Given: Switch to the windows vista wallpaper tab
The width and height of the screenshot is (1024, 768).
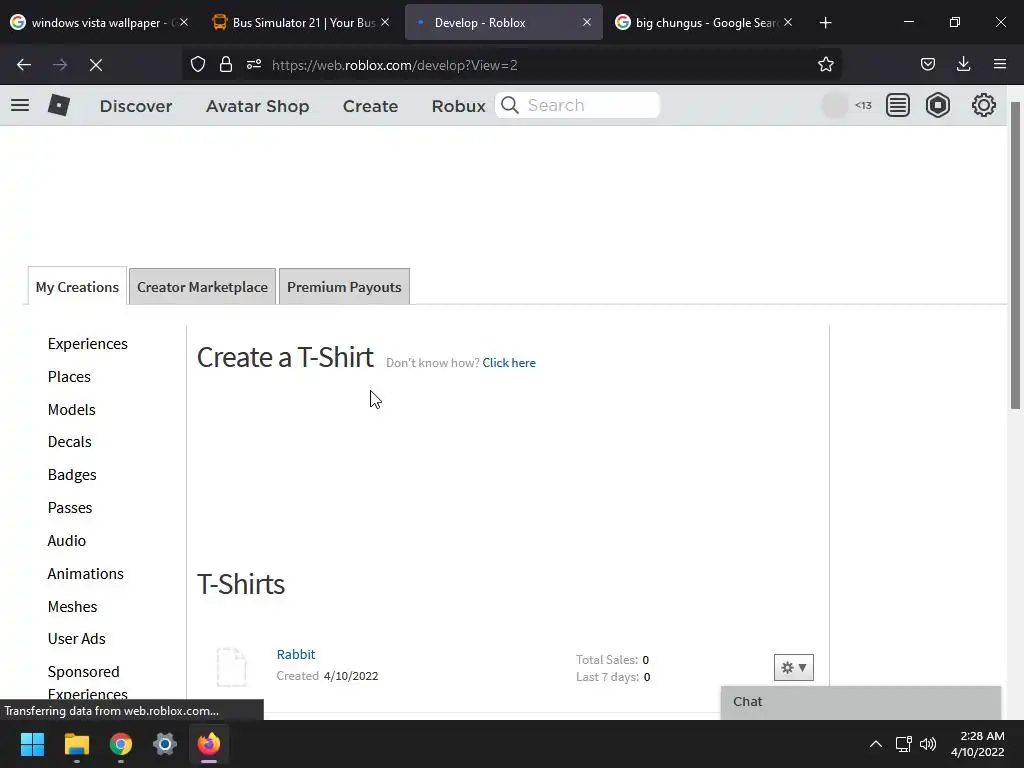Looking at the screenshot, I should (98, 23).
